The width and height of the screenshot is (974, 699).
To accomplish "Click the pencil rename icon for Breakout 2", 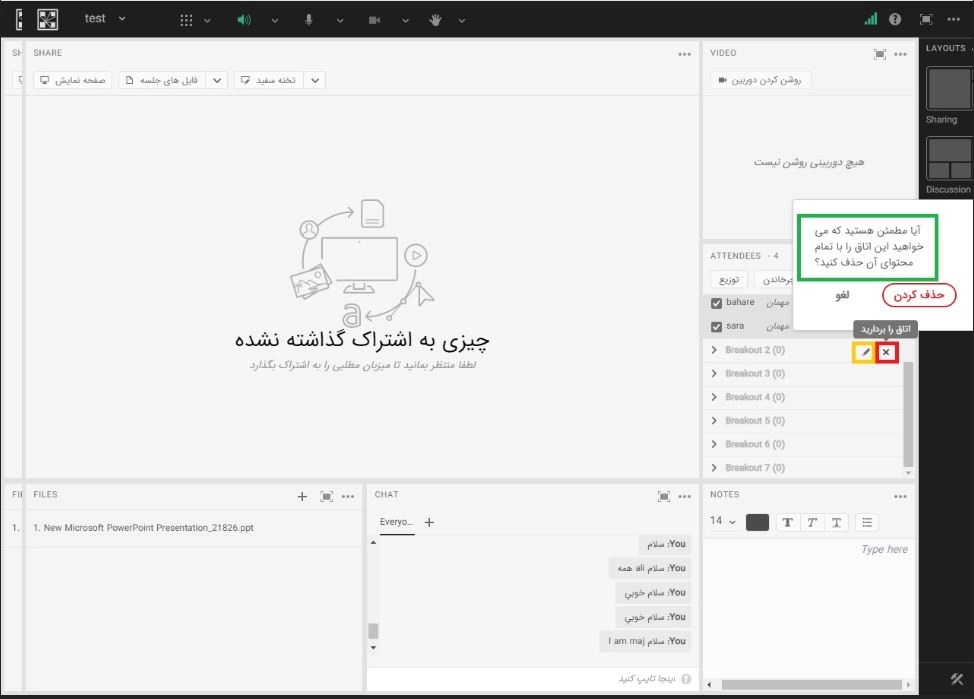I will [x=864, y=352].
